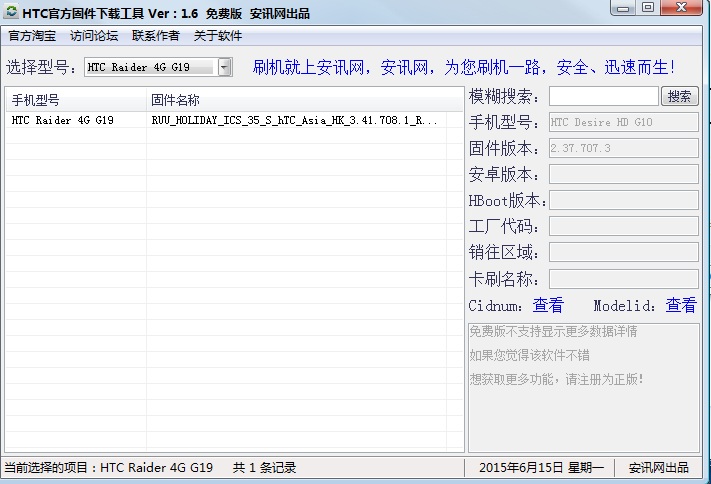Open the 联系作者 menu

click(155, 36)
